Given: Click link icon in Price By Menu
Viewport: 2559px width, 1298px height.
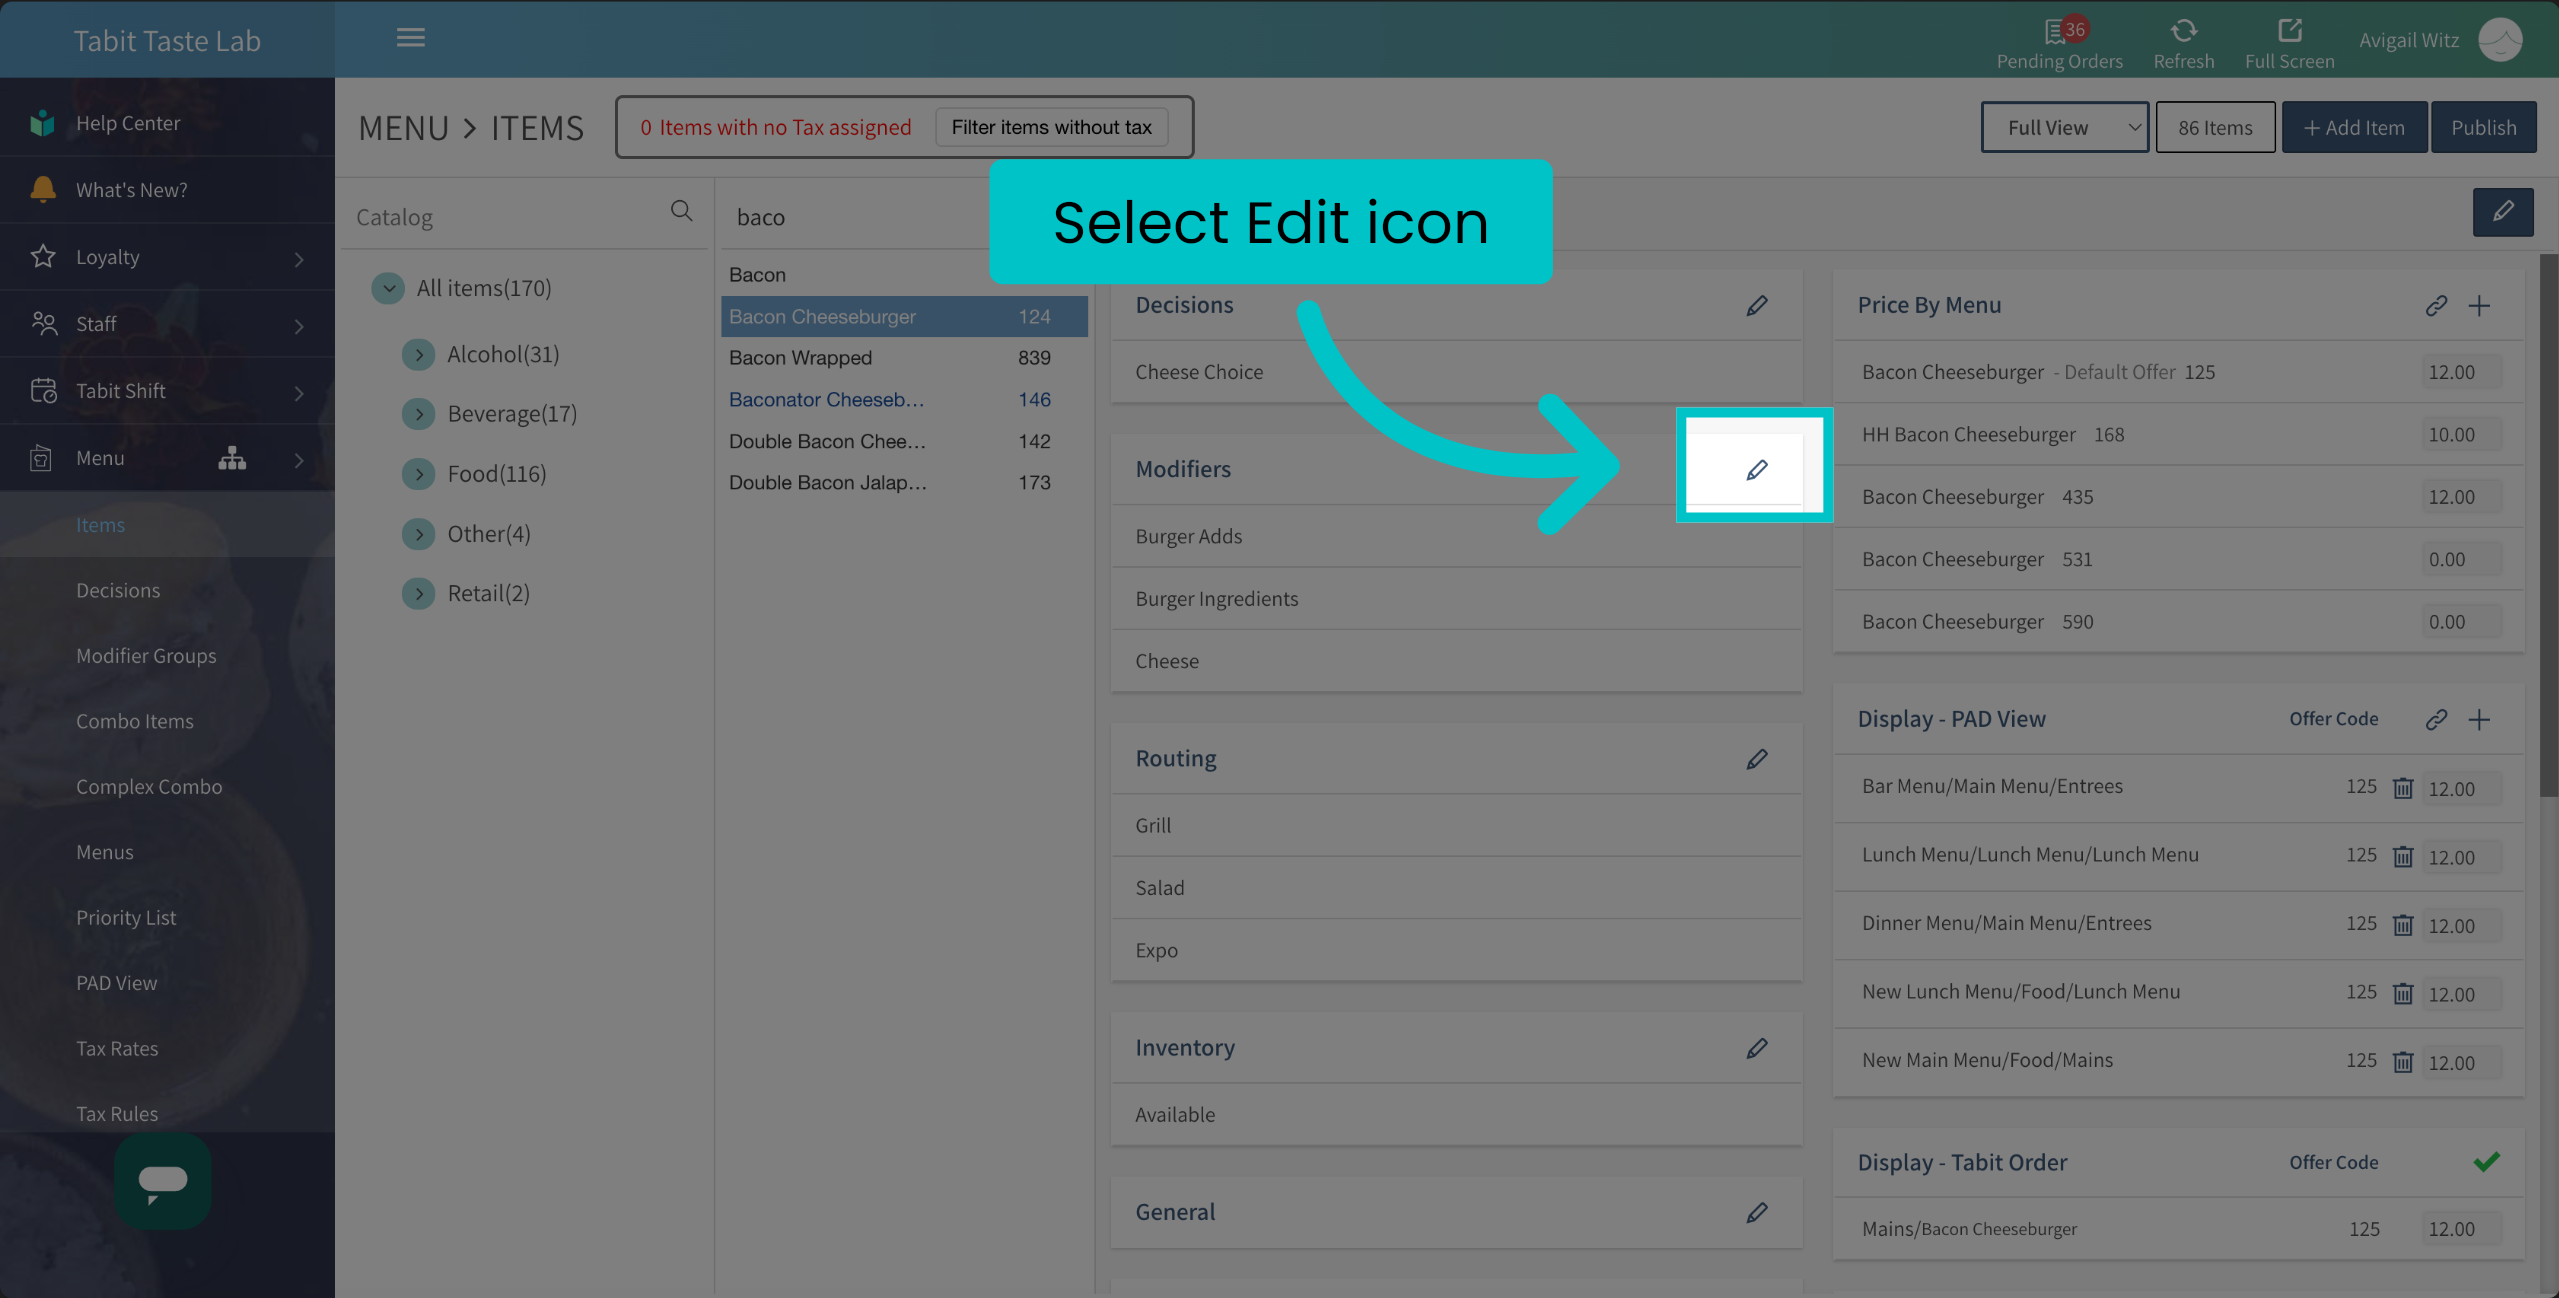Looking at the screenshot, I should (x=2436, y=305).
